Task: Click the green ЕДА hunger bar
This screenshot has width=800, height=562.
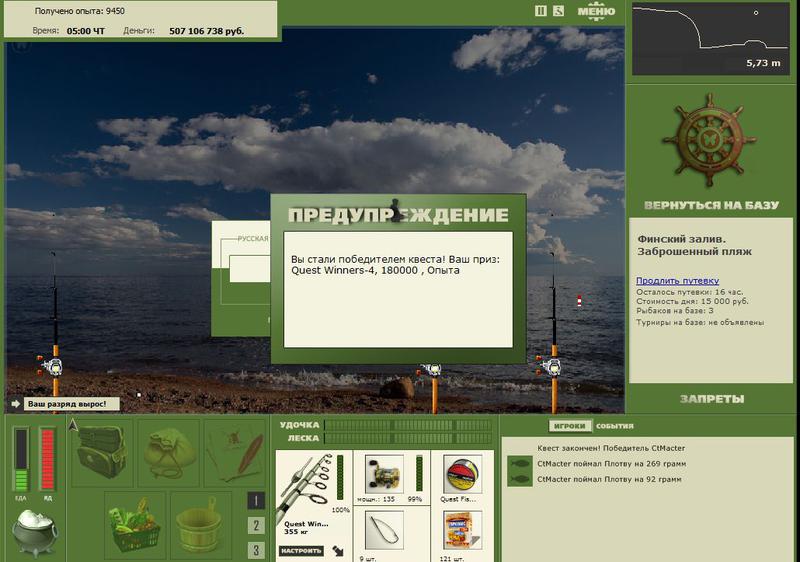Action: 21,459
